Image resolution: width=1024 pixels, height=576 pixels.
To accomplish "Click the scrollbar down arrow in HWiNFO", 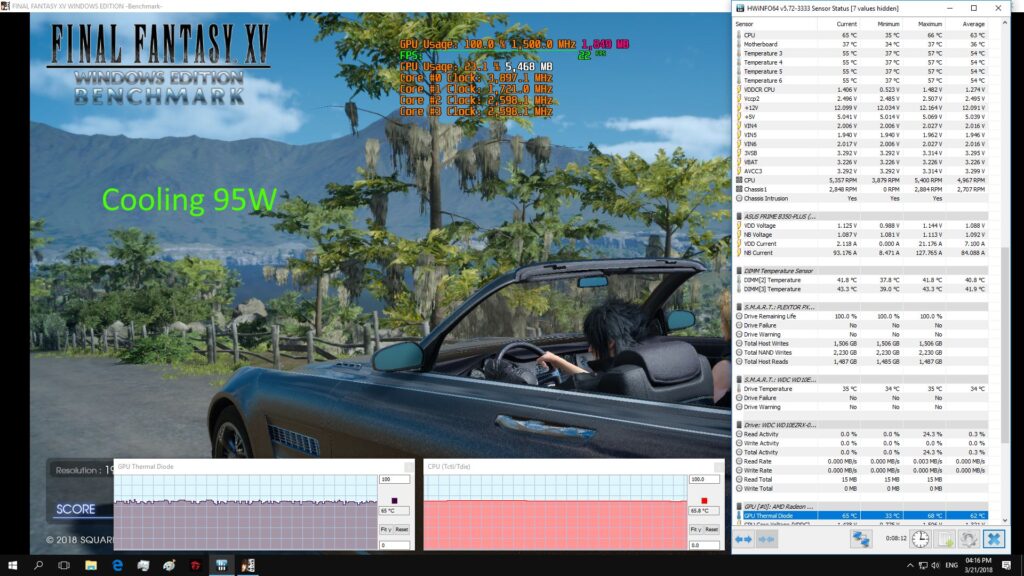I will pyautogui.click(x=1004, y=520).
